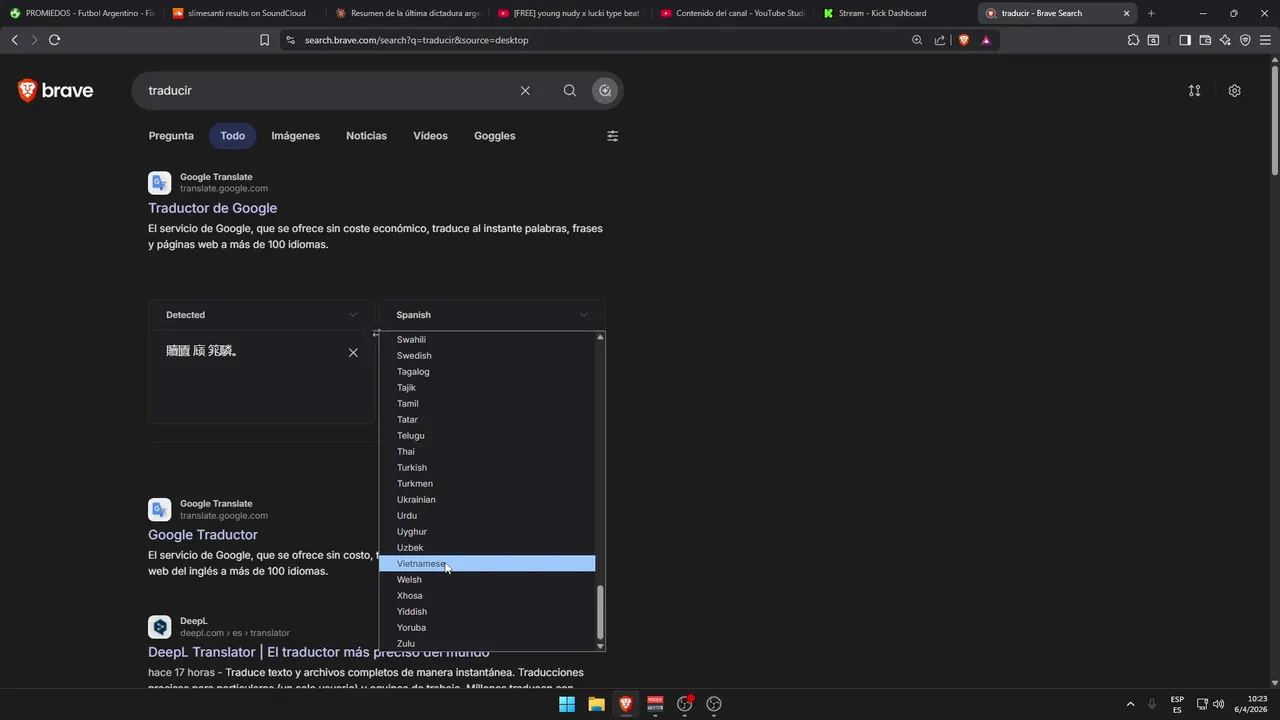Toggle the browser sidebar panel

1185,40
